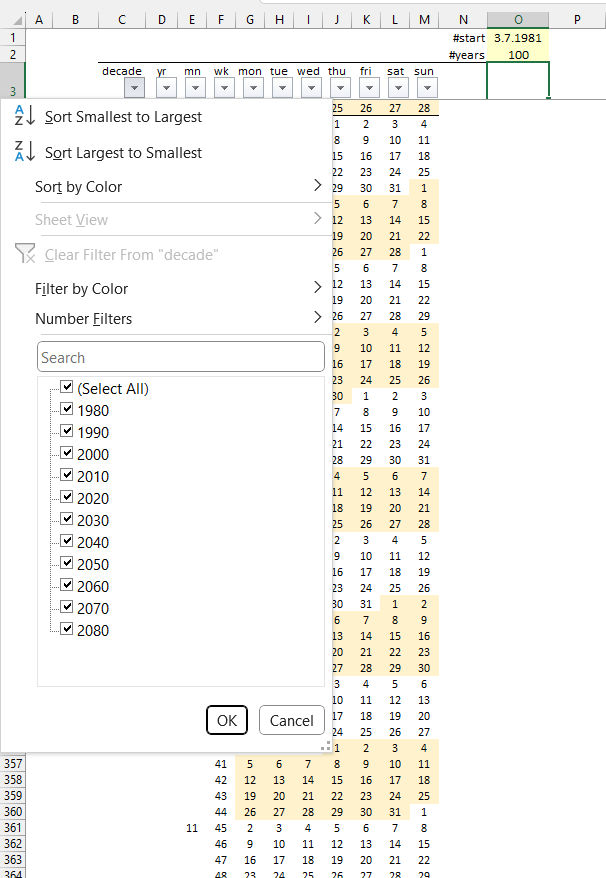Click the filter arrow under the yr column
606x878 pixels.
pos(167,88)
